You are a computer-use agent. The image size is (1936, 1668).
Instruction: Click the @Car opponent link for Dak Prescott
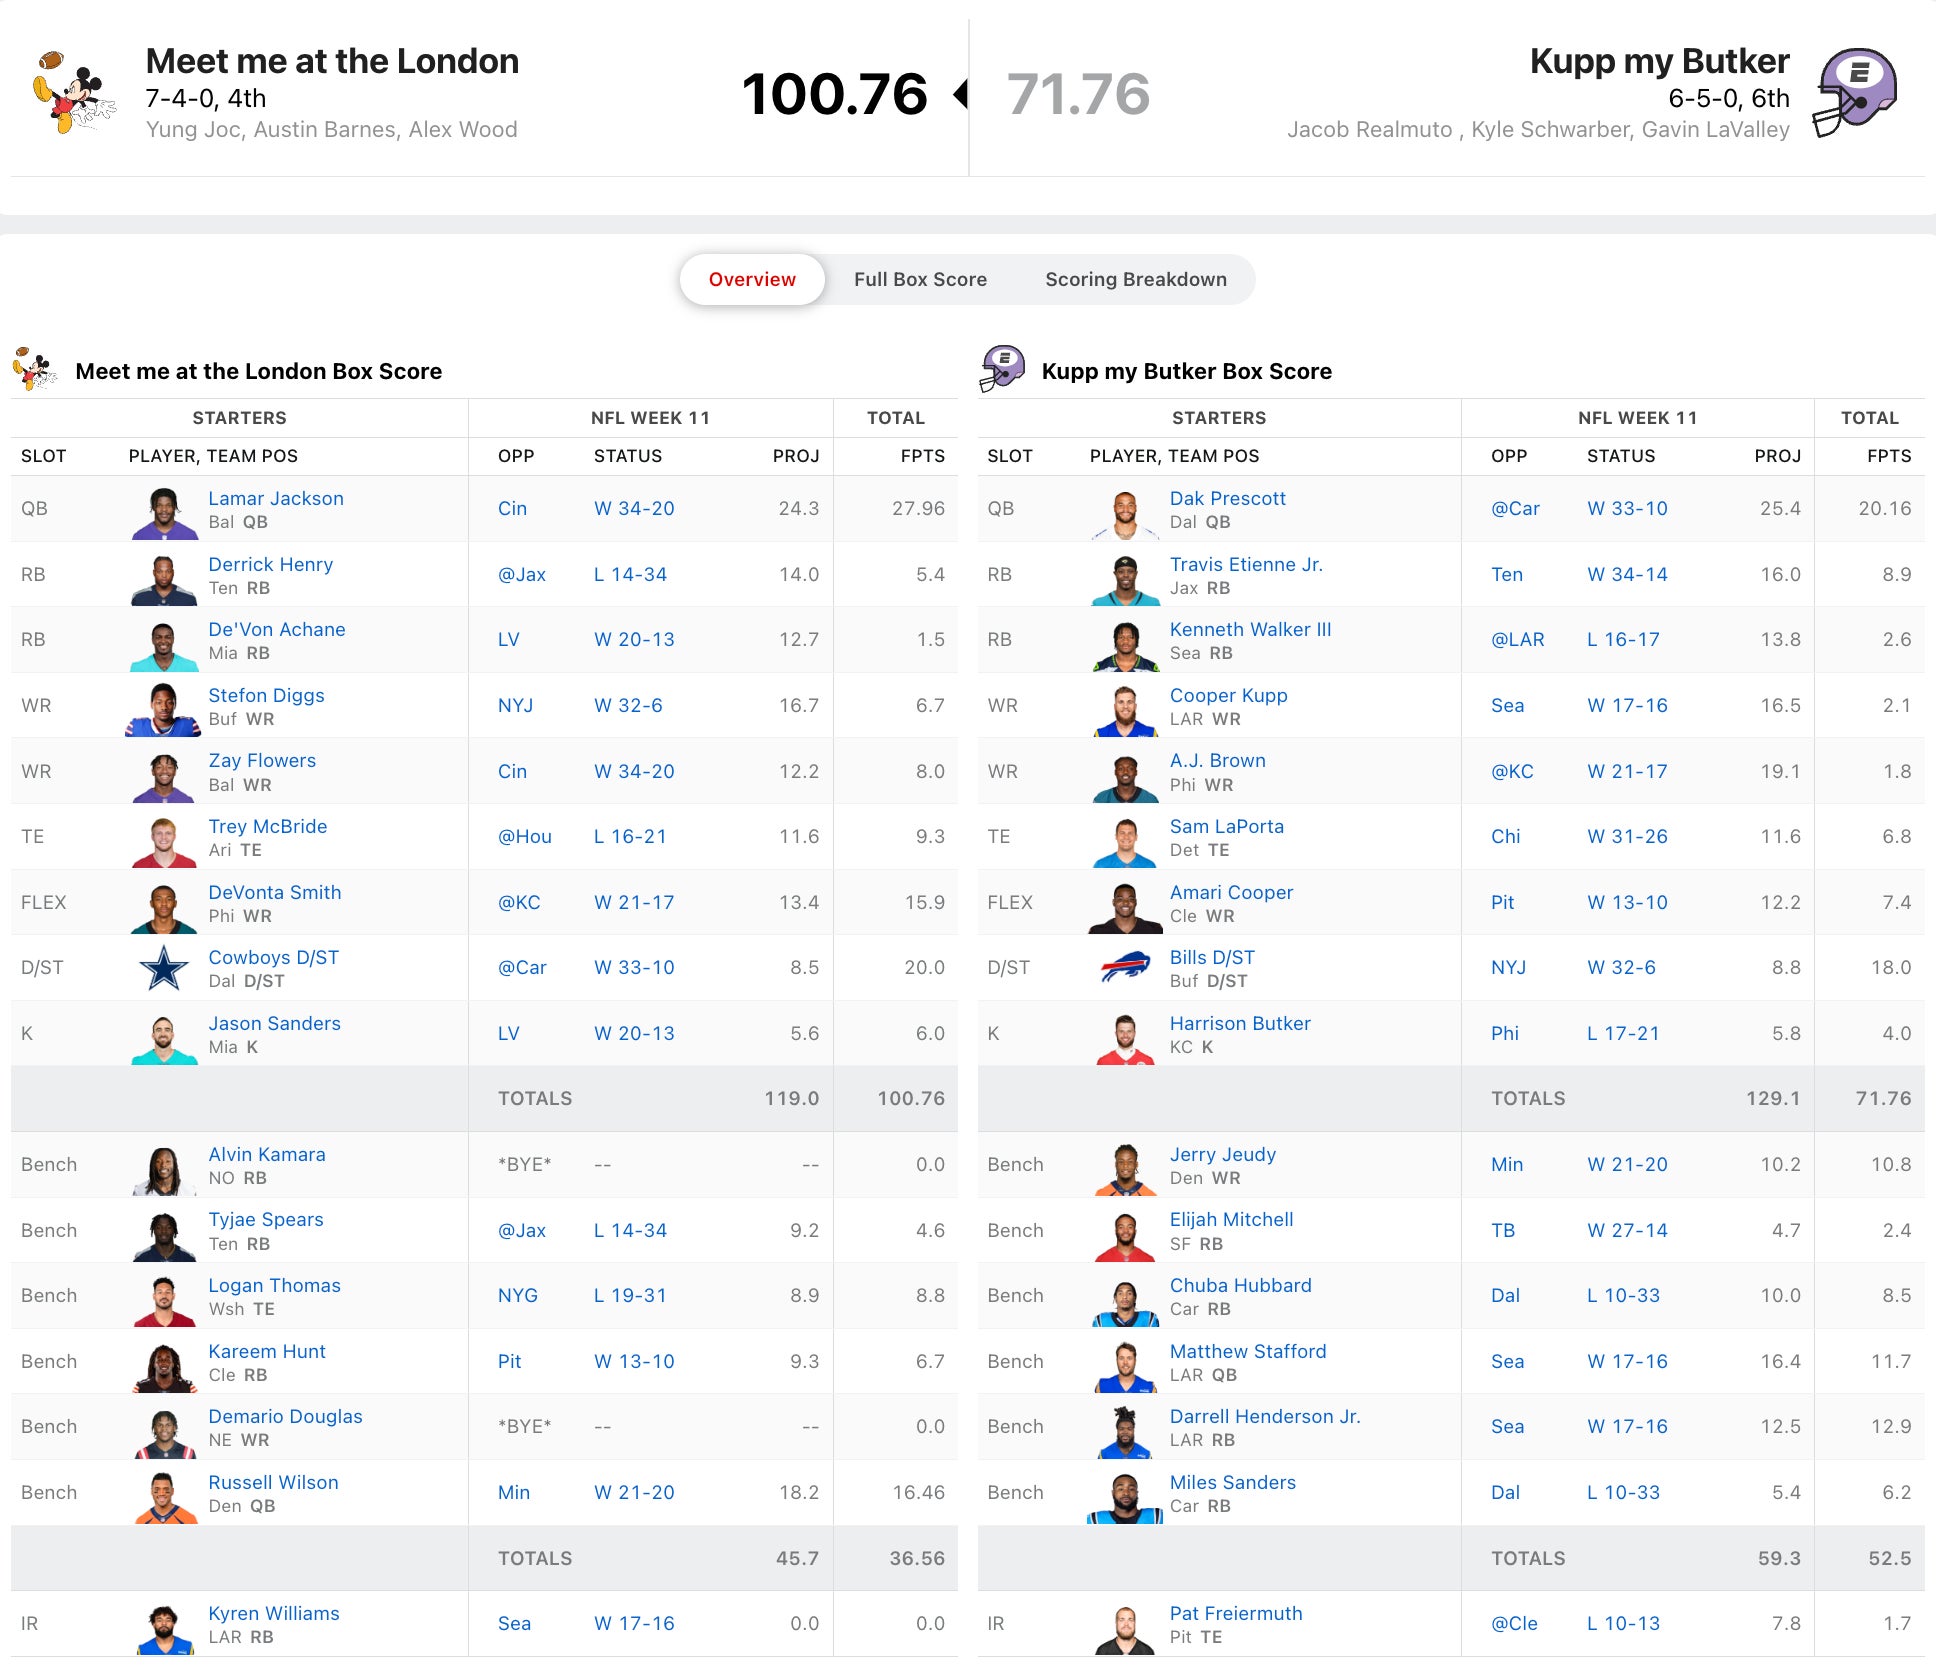point(1515,508)
